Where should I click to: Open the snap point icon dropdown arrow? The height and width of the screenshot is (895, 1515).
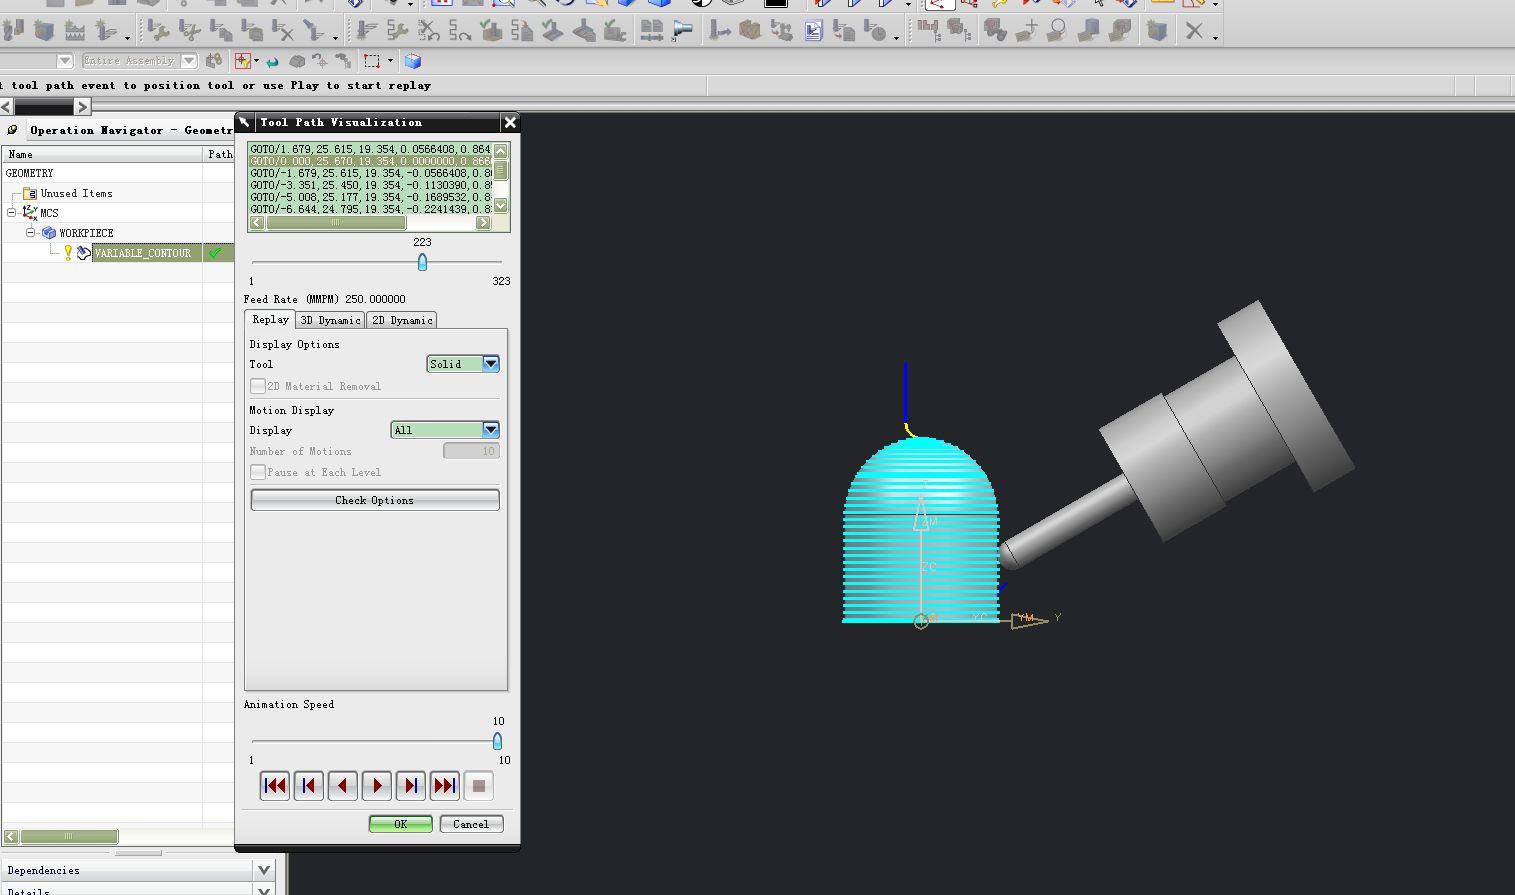256,61
